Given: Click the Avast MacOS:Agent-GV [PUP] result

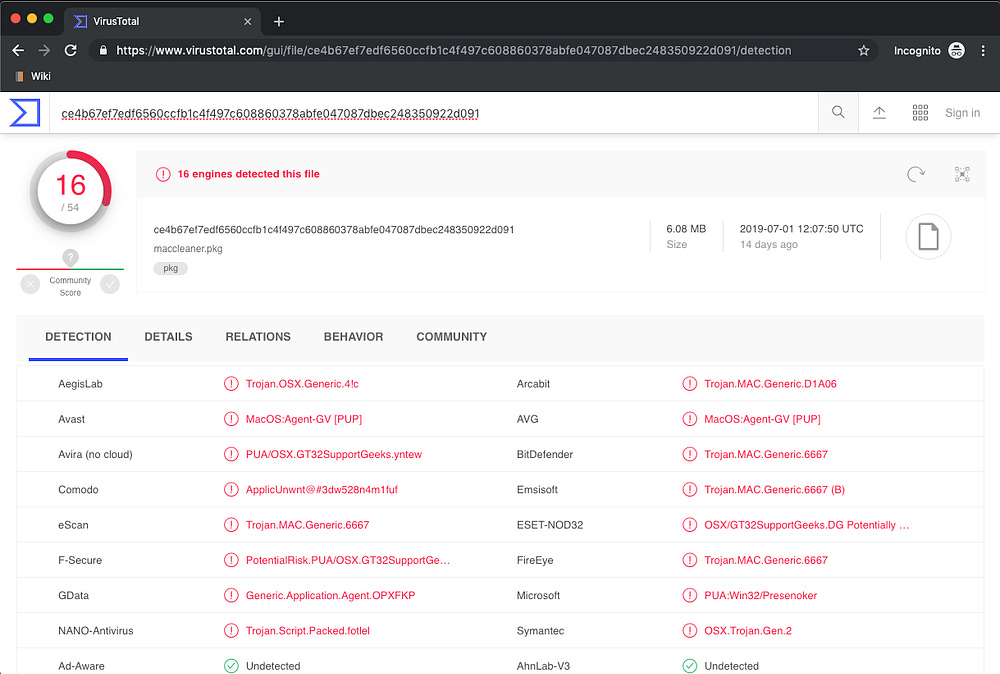Looking at the screenshot, I should tap(304, 419).
